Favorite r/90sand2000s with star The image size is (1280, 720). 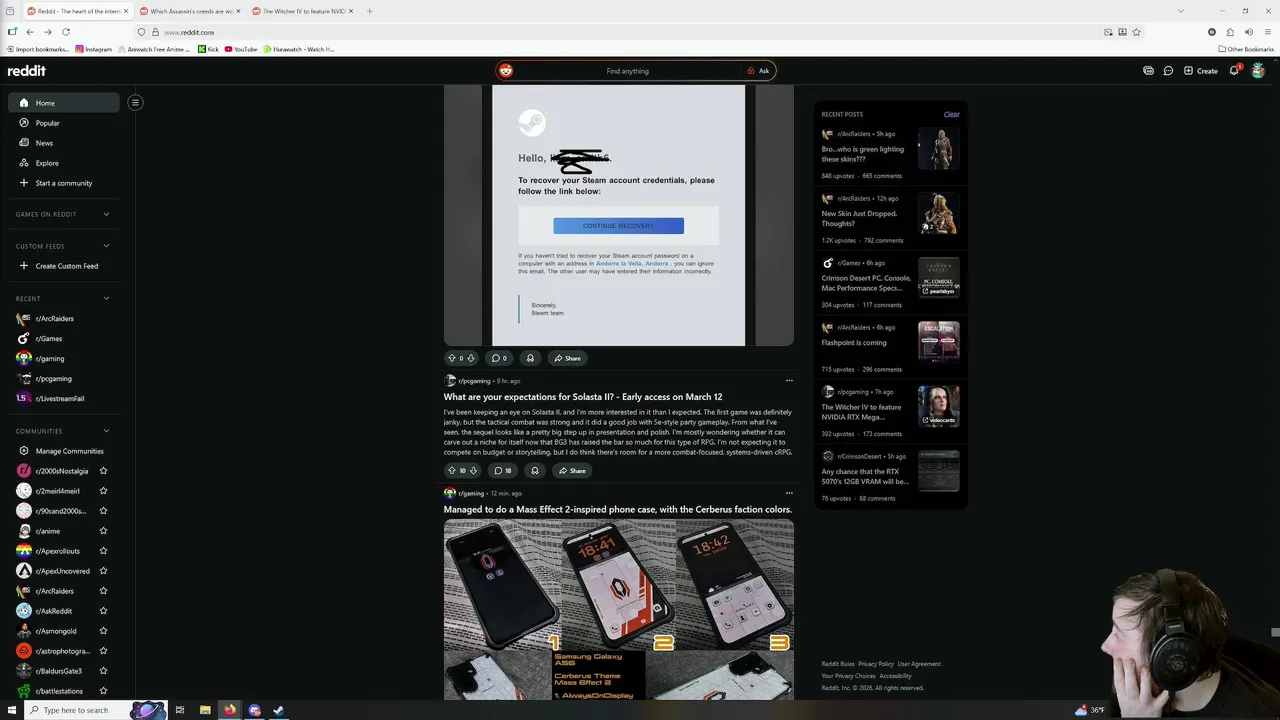point(103,511)
